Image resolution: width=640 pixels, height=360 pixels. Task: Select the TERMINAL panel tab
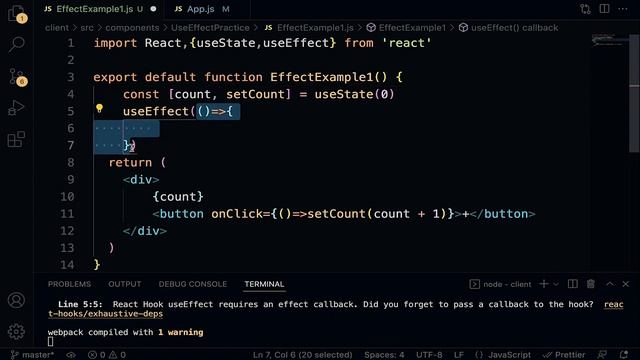264,284
